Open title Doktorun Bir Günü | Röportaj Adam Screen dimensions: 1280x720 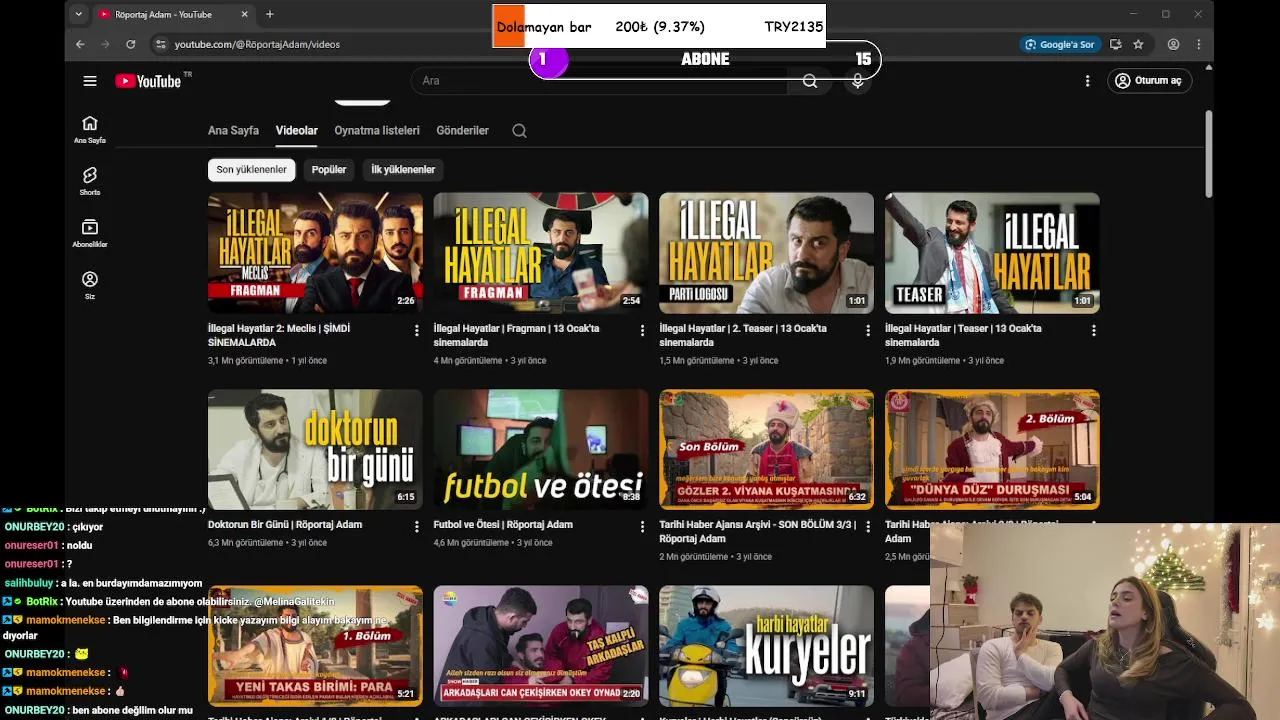pos(285,524)
